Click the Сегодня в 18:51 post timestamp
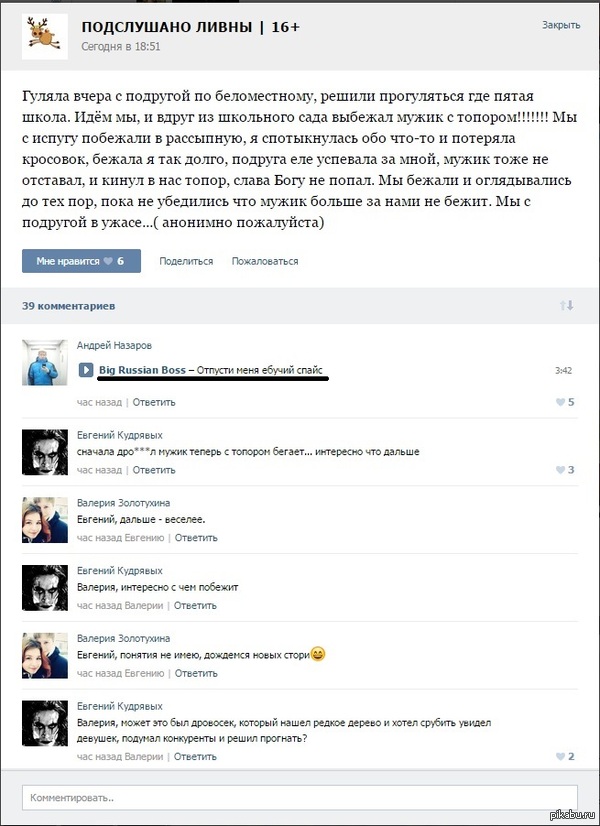This screenshot has height=826, width=600. click(x=121, y=47)
